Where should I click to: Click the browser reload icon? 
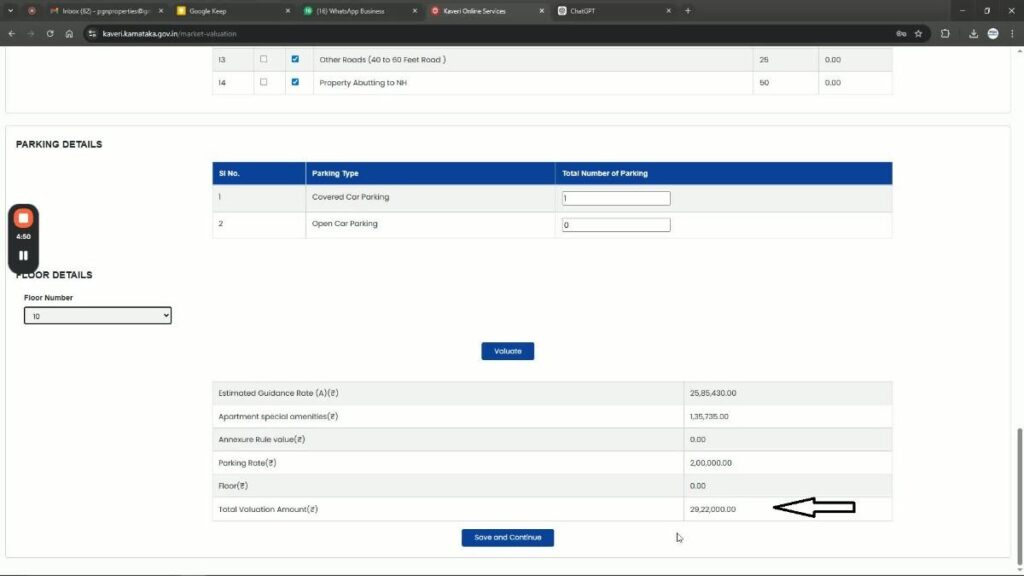click(50, 33)
